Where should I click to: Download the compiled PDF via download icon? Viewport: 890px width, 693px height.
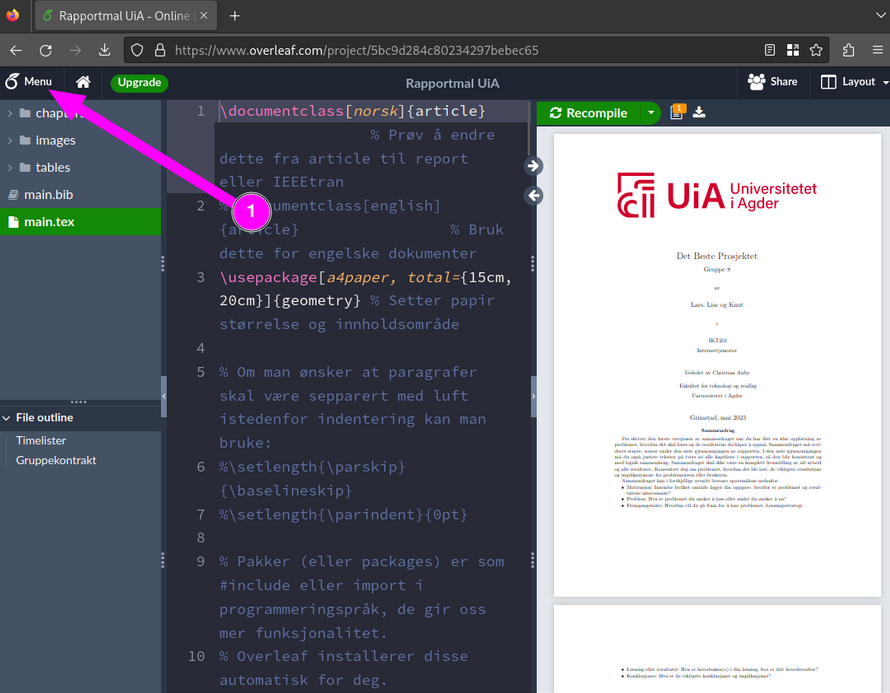coord(699,113)
